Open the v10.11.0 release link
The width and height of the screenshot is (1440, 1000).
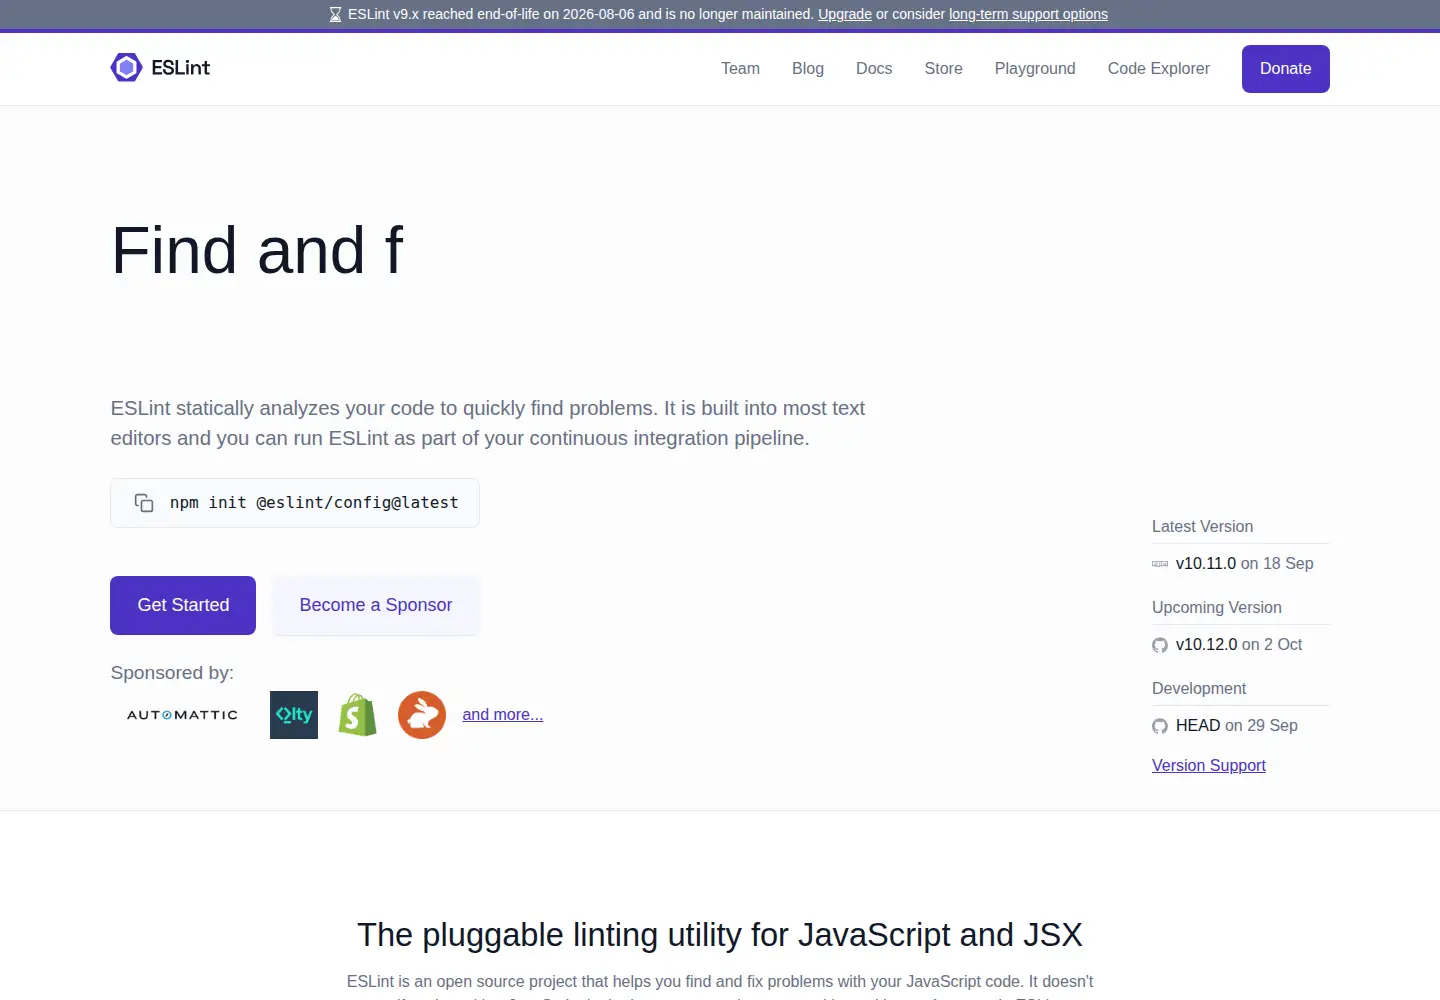(1206, 564)
